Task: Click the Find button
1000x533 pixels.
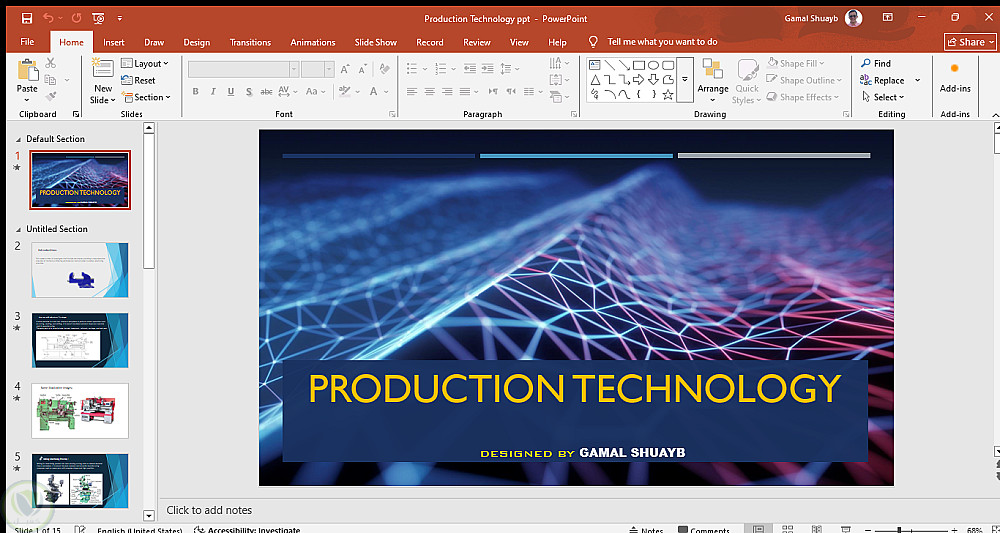Action: [875, 63]
